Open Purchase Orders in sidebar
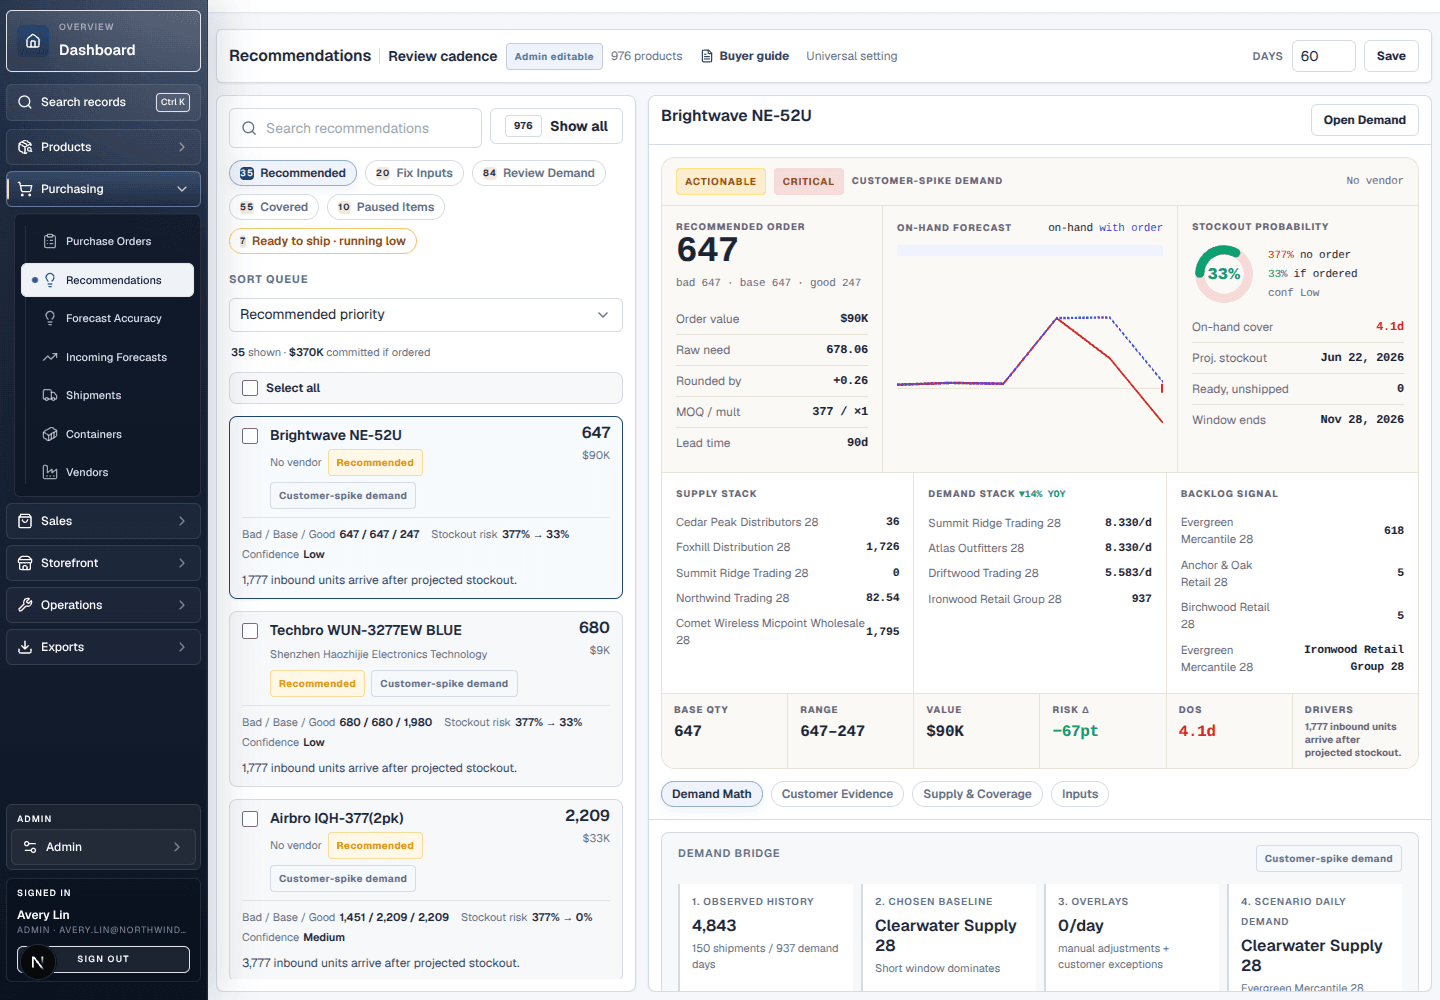This screenshot has height=1000, width=1440. point(108,241)
